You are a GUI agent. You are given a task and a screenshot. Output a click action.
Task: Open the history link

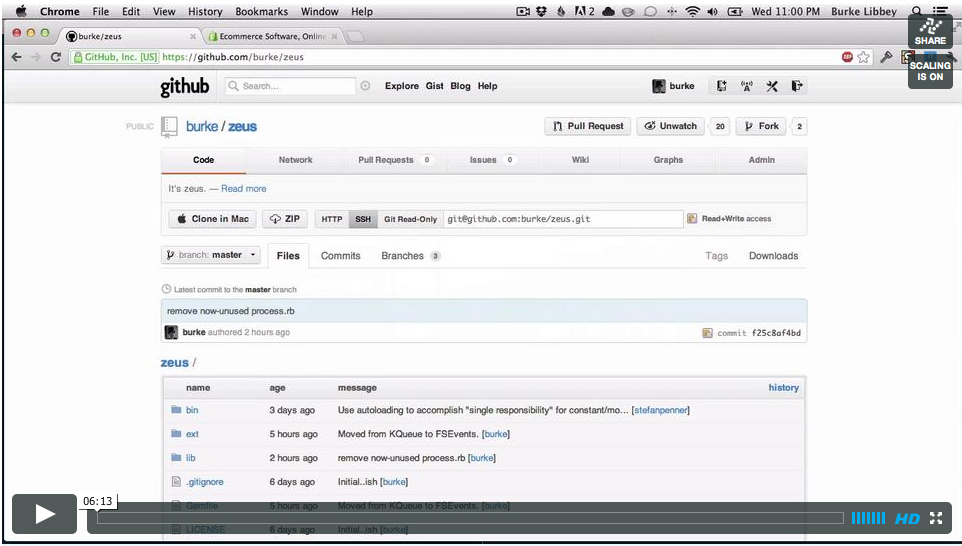(x=783, y=388)
